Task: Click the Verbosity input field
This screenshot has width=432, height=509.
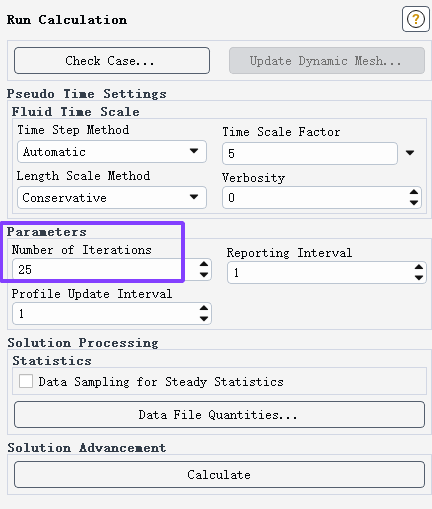Action: coord(315,198)
